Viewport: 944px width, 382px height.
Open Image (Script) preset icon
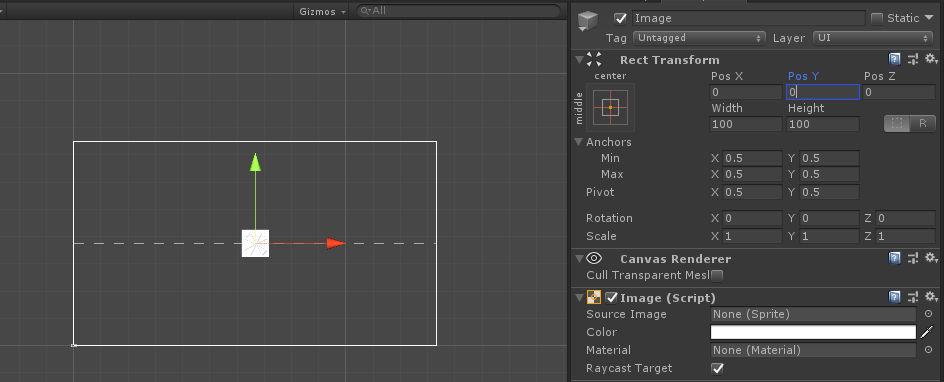click(x=913, y=297)
